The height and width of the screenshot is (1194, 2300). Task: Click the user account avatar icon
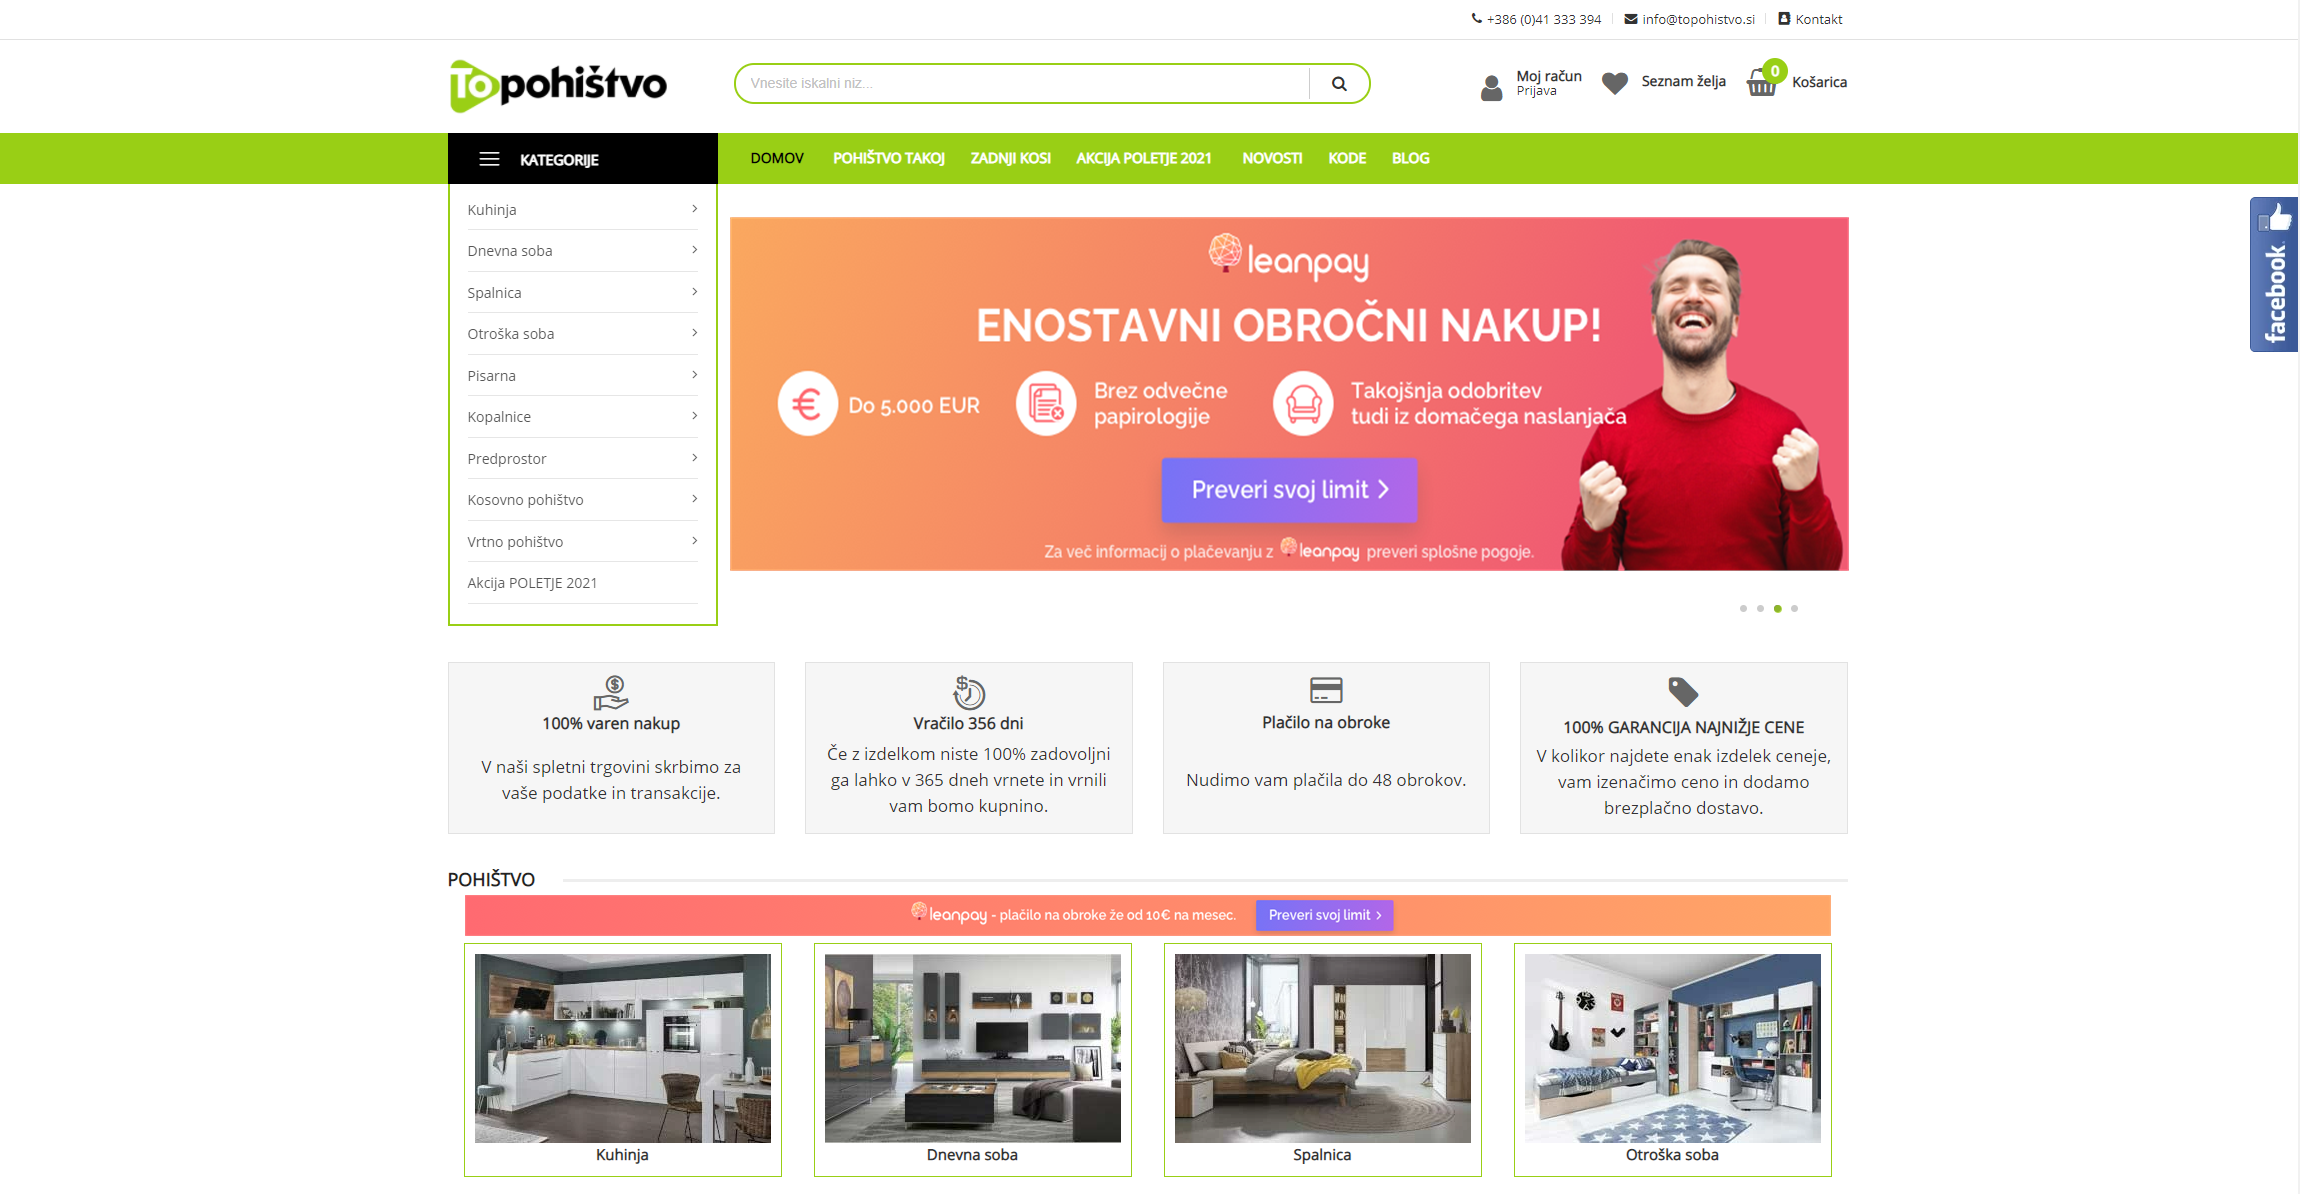[x=1491, y=88]
